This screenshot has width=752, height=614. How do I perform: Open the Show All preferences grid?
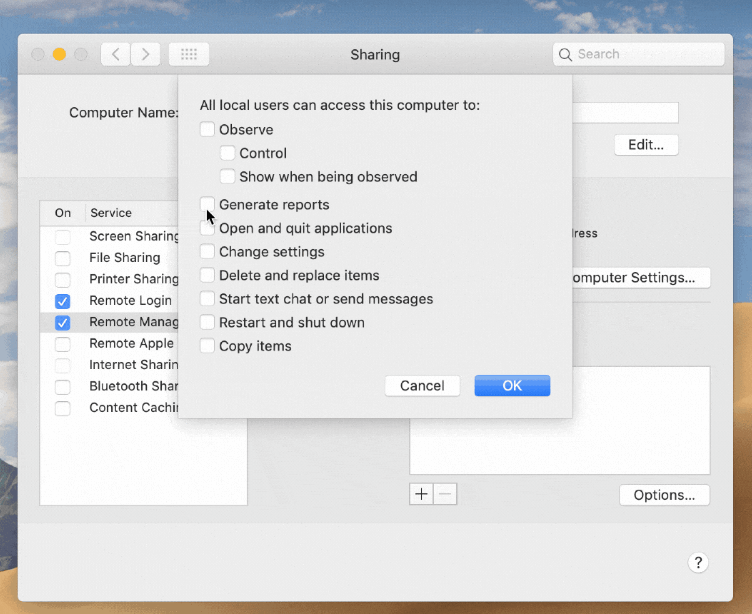point(189,54)
